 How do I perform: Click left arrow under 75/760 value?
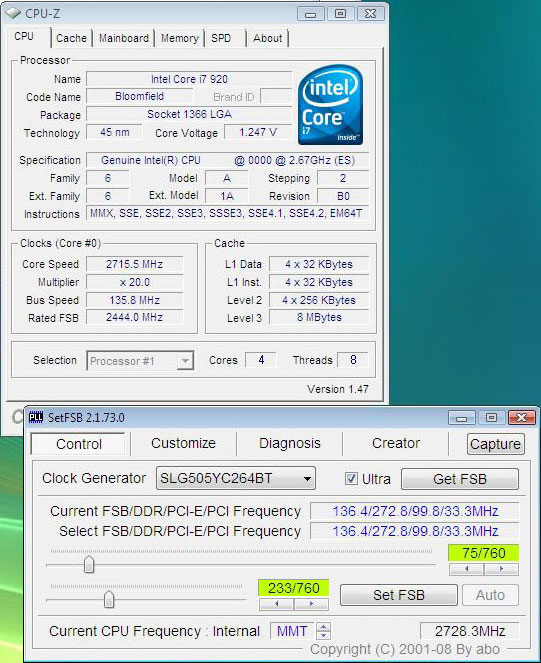pos(467,569)
